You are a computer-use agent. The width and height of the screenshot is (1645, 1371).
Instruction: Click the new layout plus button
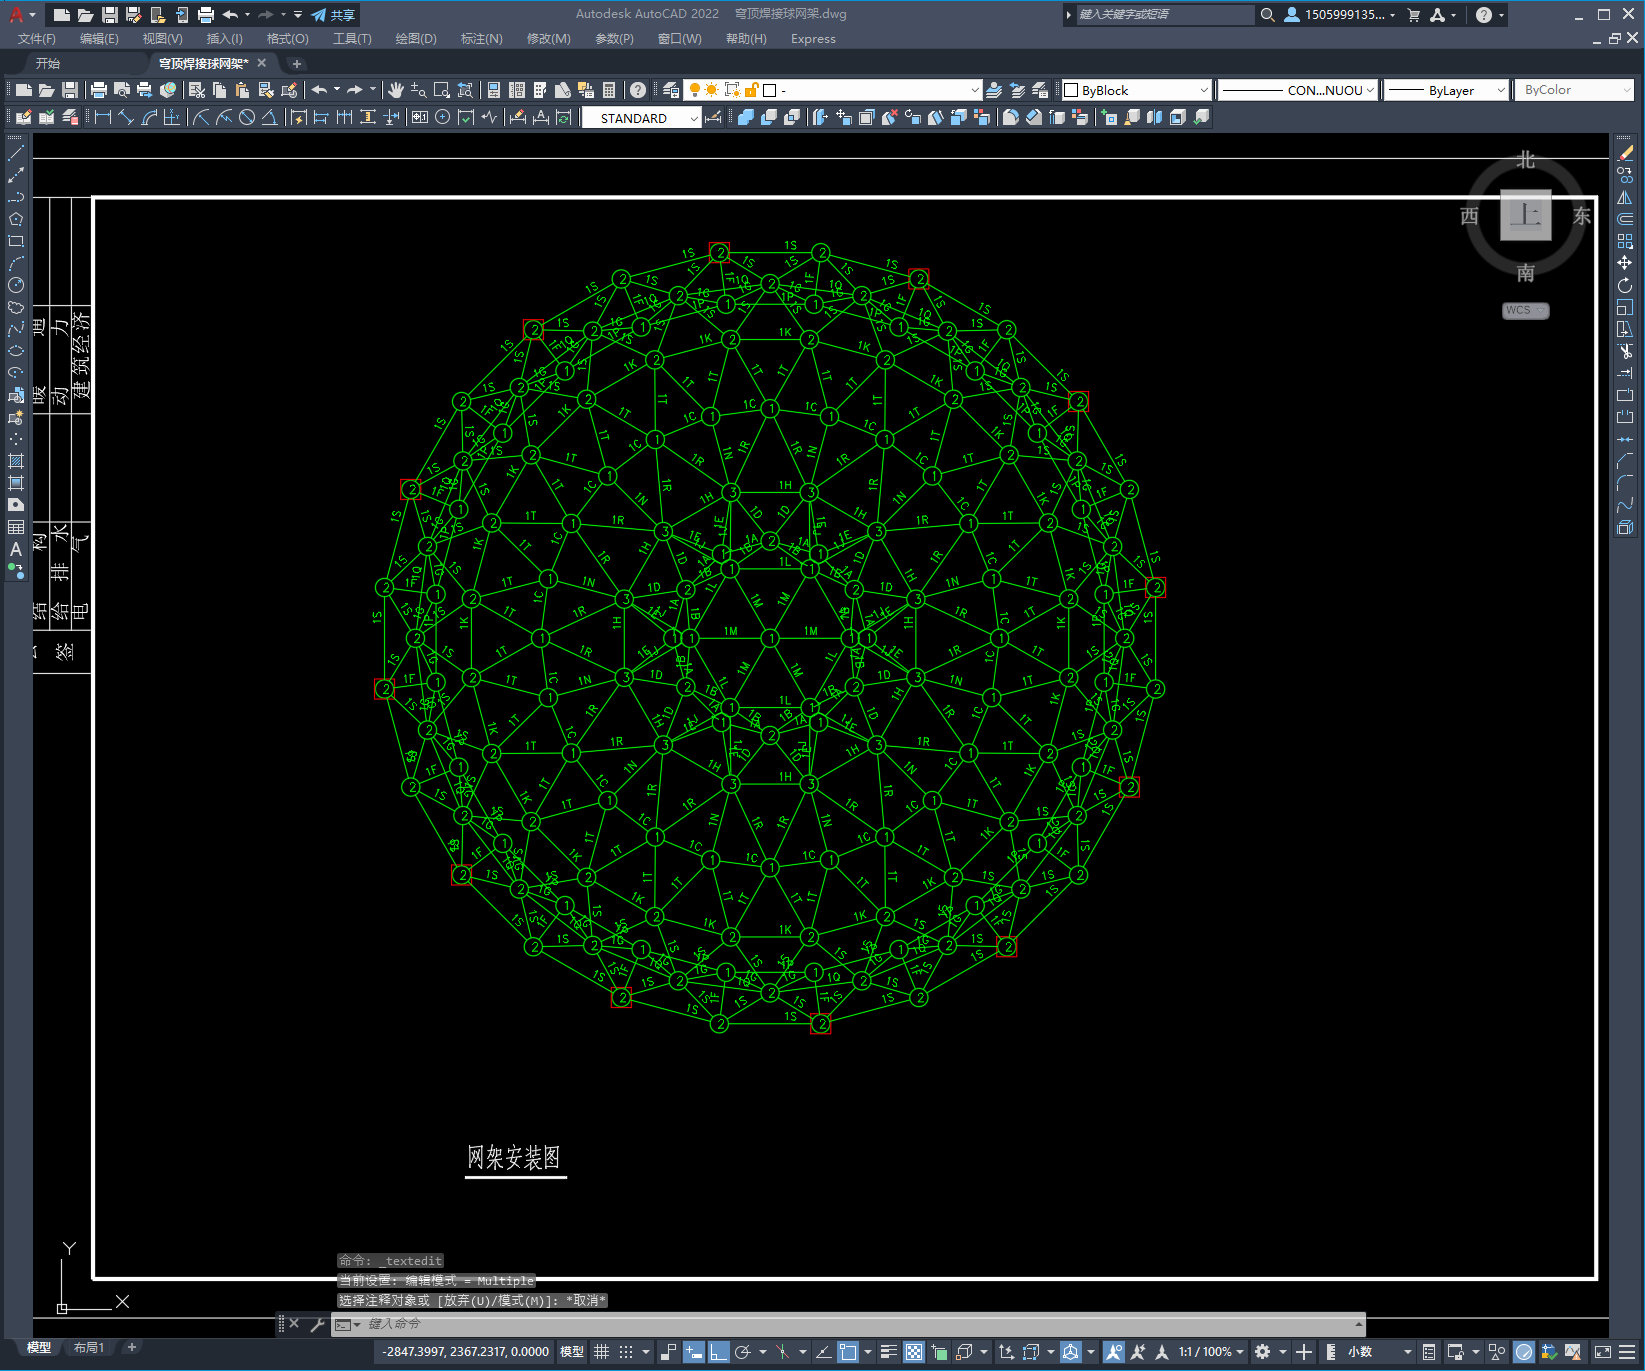[131, 1348]
